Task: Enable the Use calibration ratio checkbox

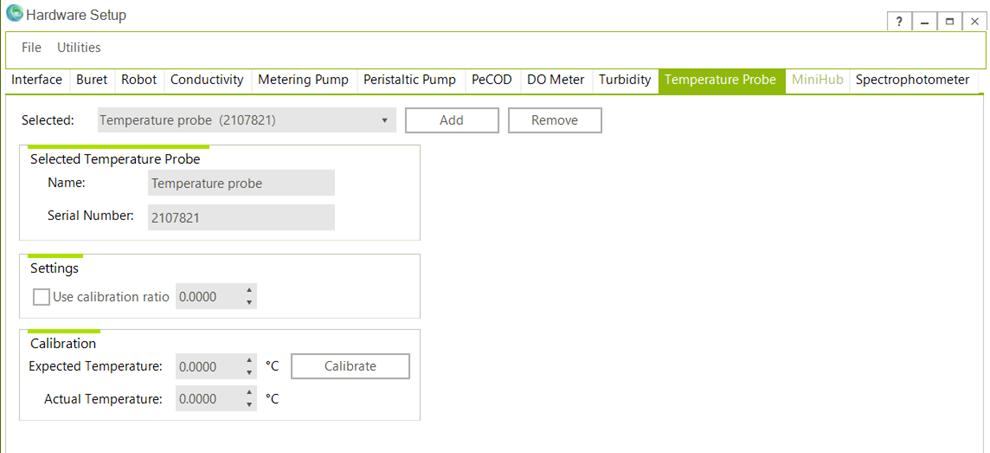Action: click(x=41, y=297)
